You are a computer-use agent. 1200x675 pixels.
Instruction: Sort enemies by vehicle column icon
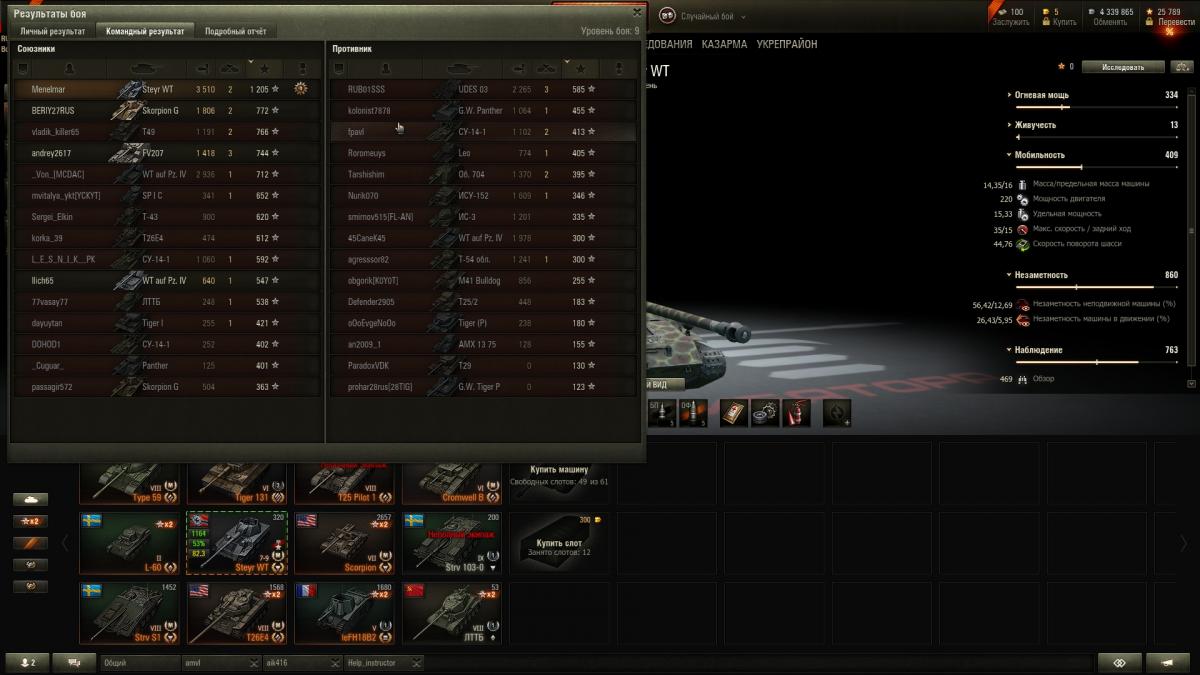(x=463, y=68)
